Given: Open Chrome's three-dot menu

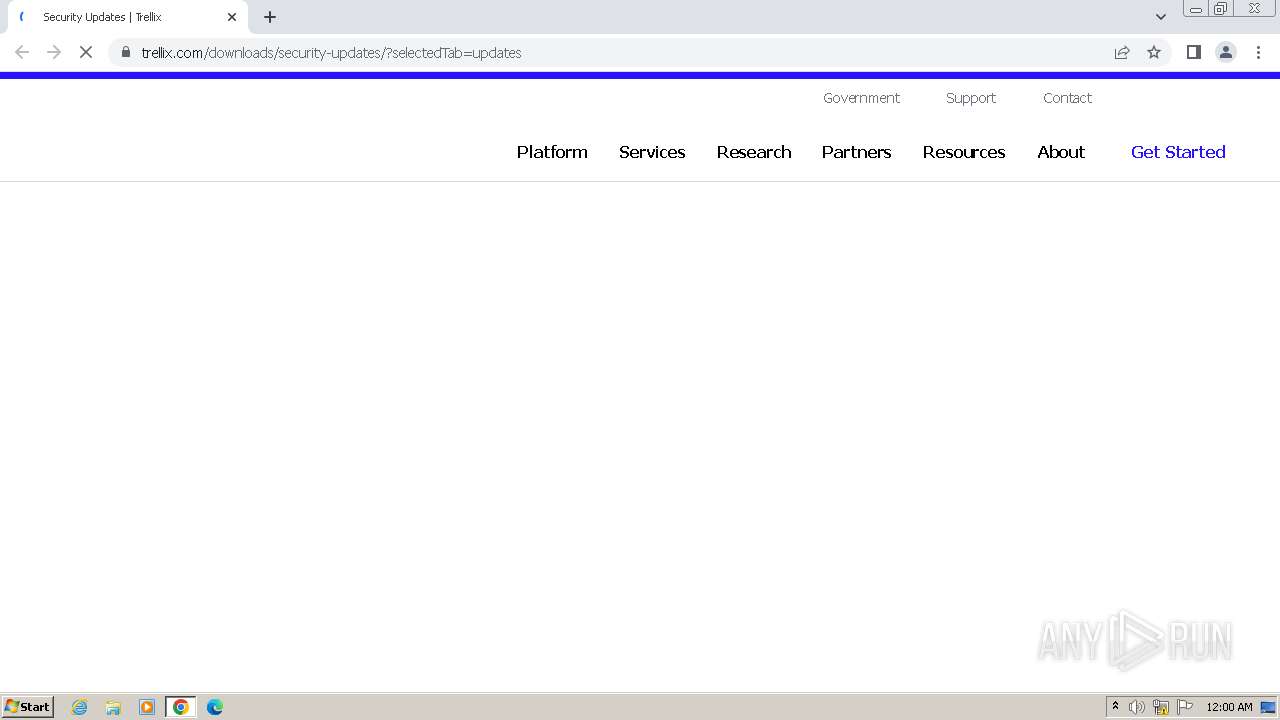Looking at the screenshot, I should coord(1258,52).
